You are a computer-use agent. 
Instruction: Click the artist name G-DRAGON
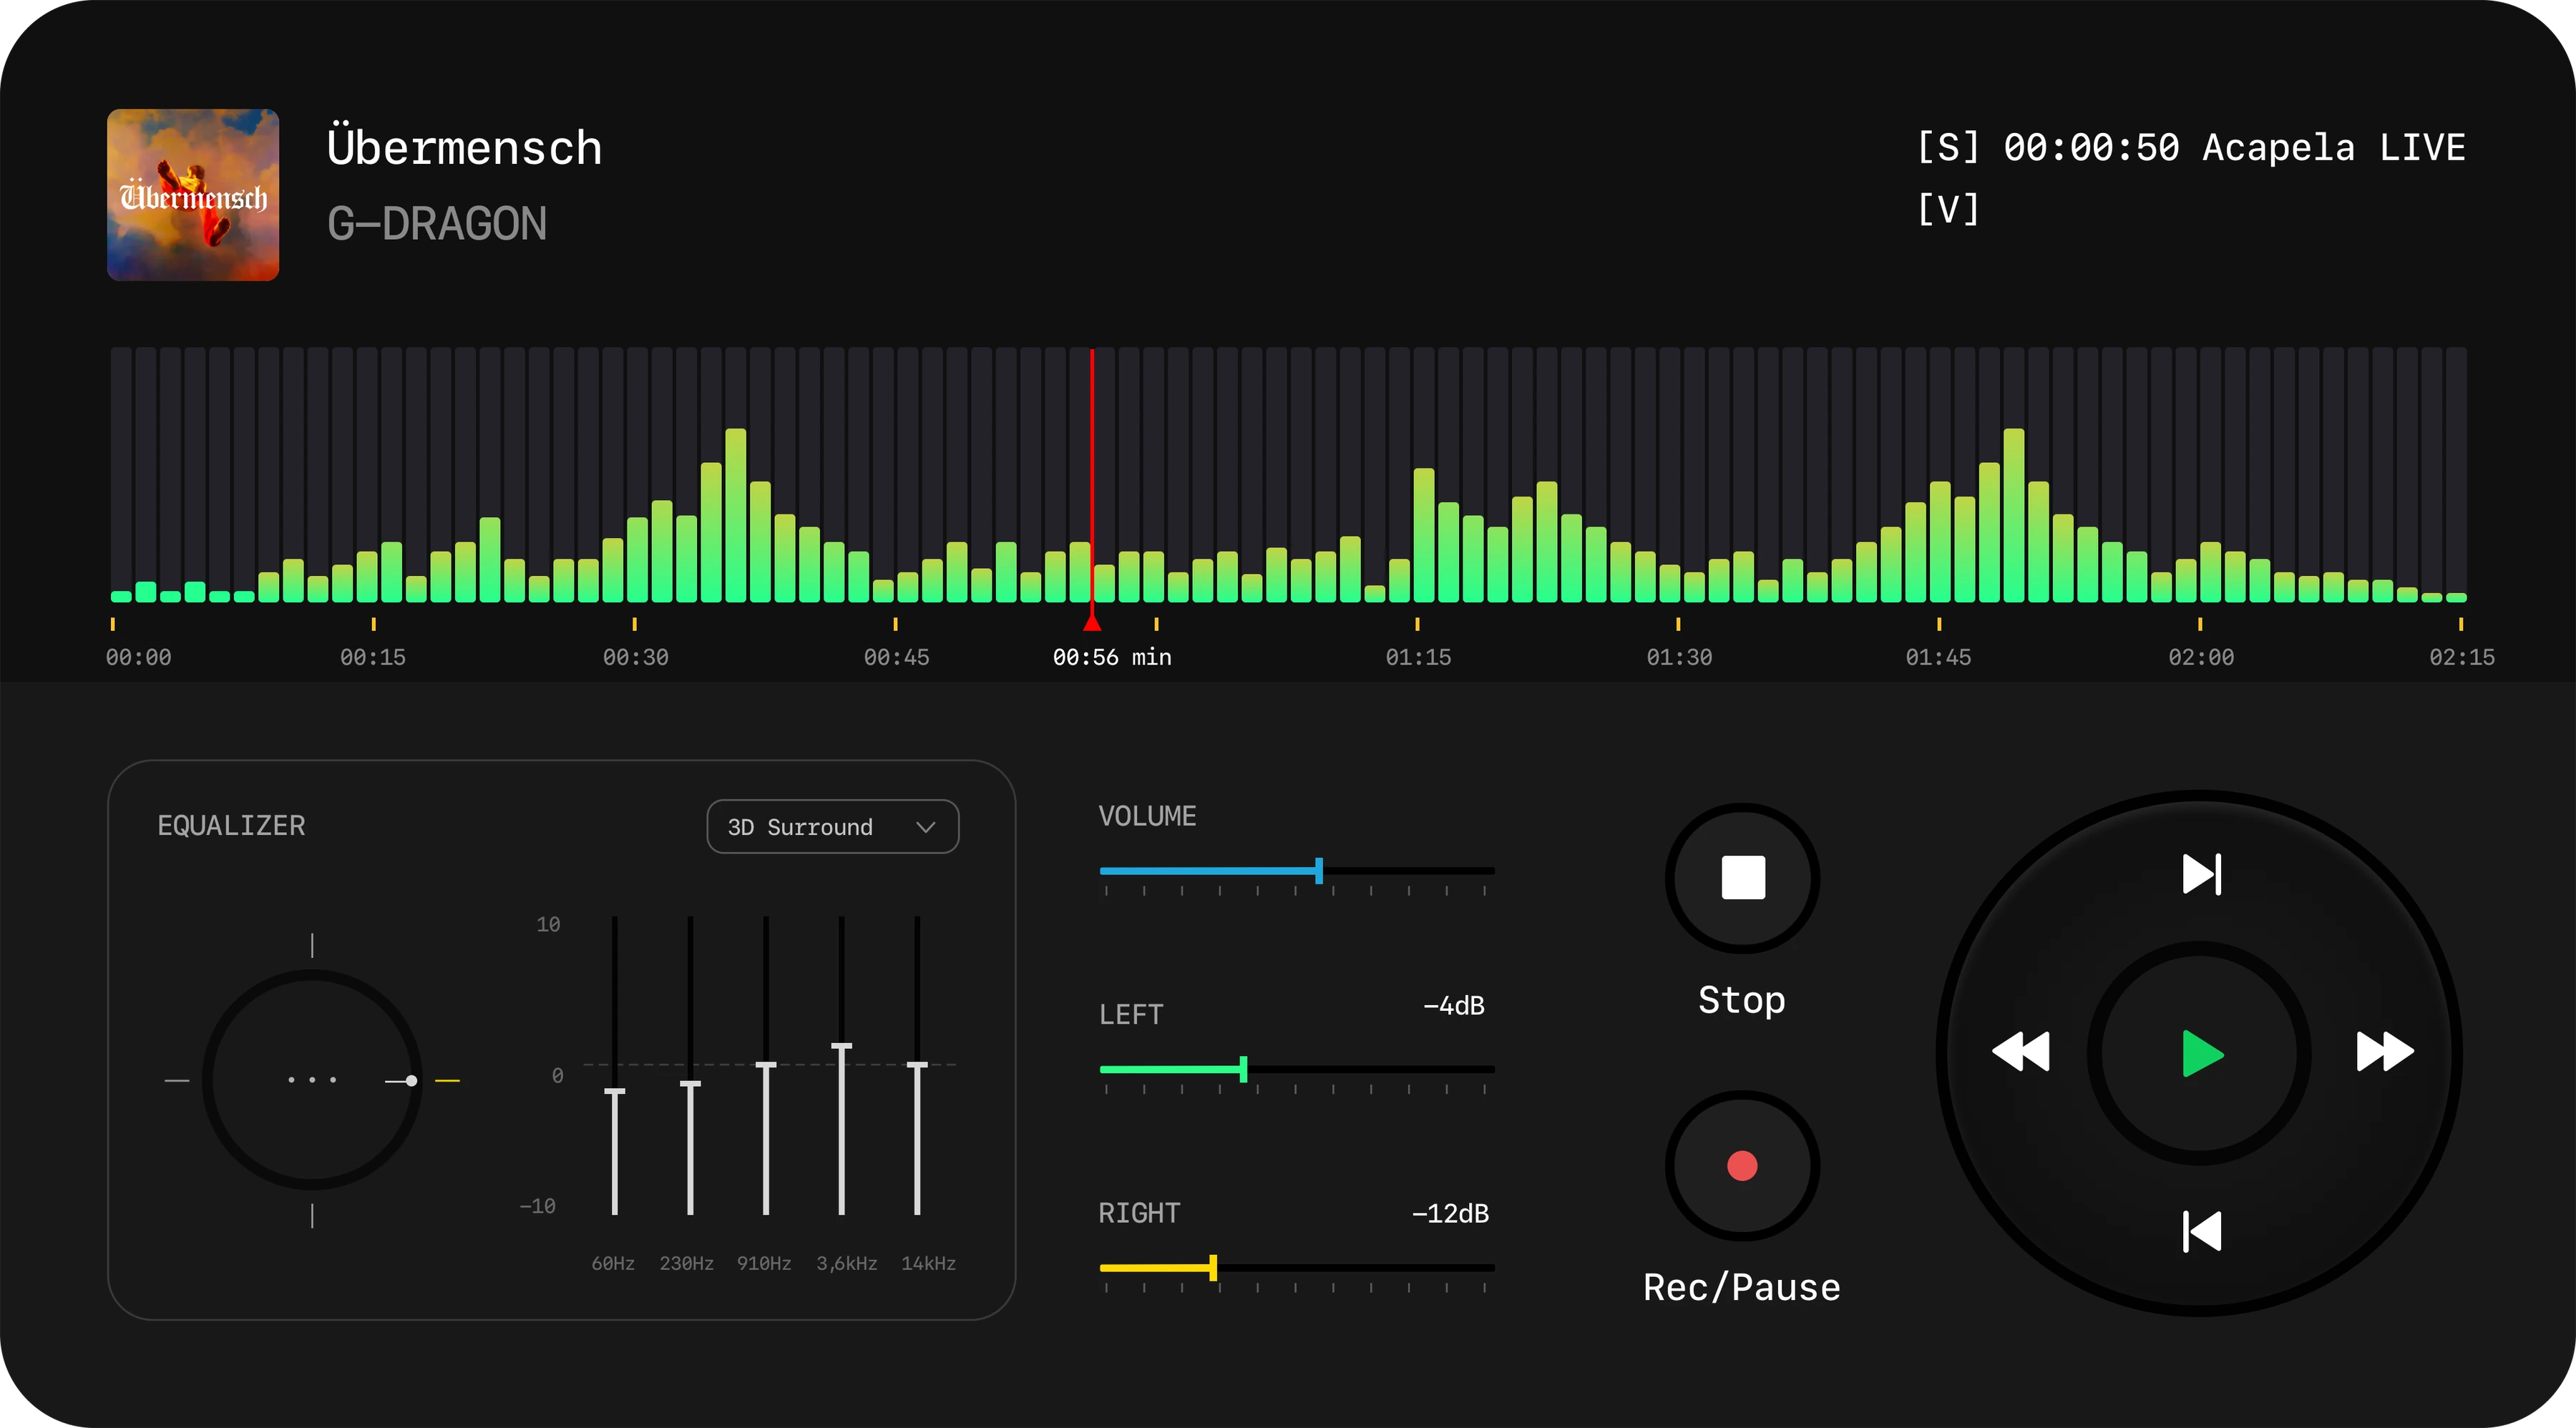coord(437,224)
